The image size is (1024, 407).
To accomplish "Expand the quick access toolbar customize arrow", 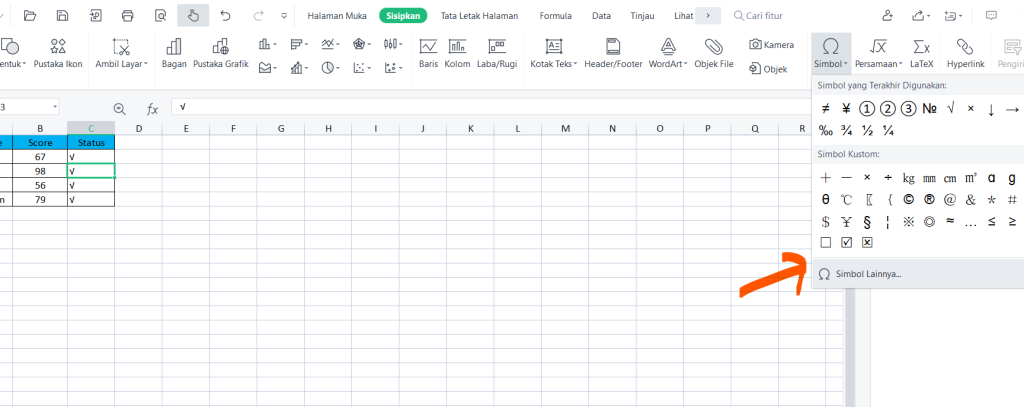I will [x=284, y=15].
